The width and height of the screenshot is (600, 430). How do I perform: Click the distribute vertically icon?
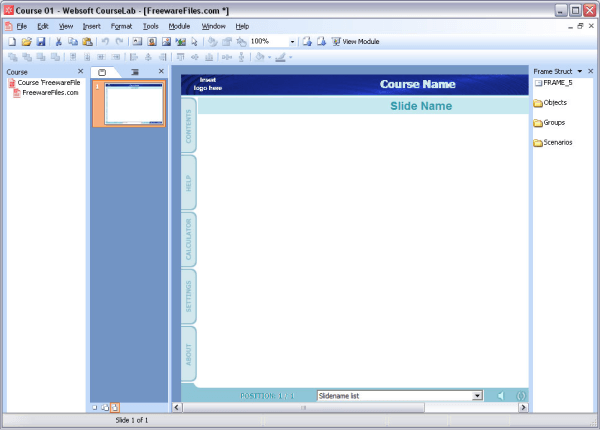coord(241,57)
